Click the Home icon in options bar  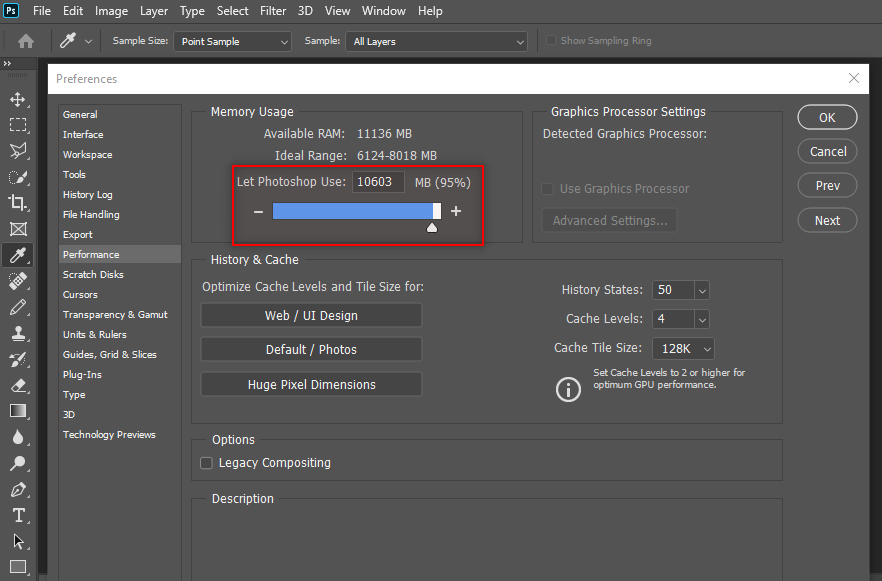tap(26, 41)
